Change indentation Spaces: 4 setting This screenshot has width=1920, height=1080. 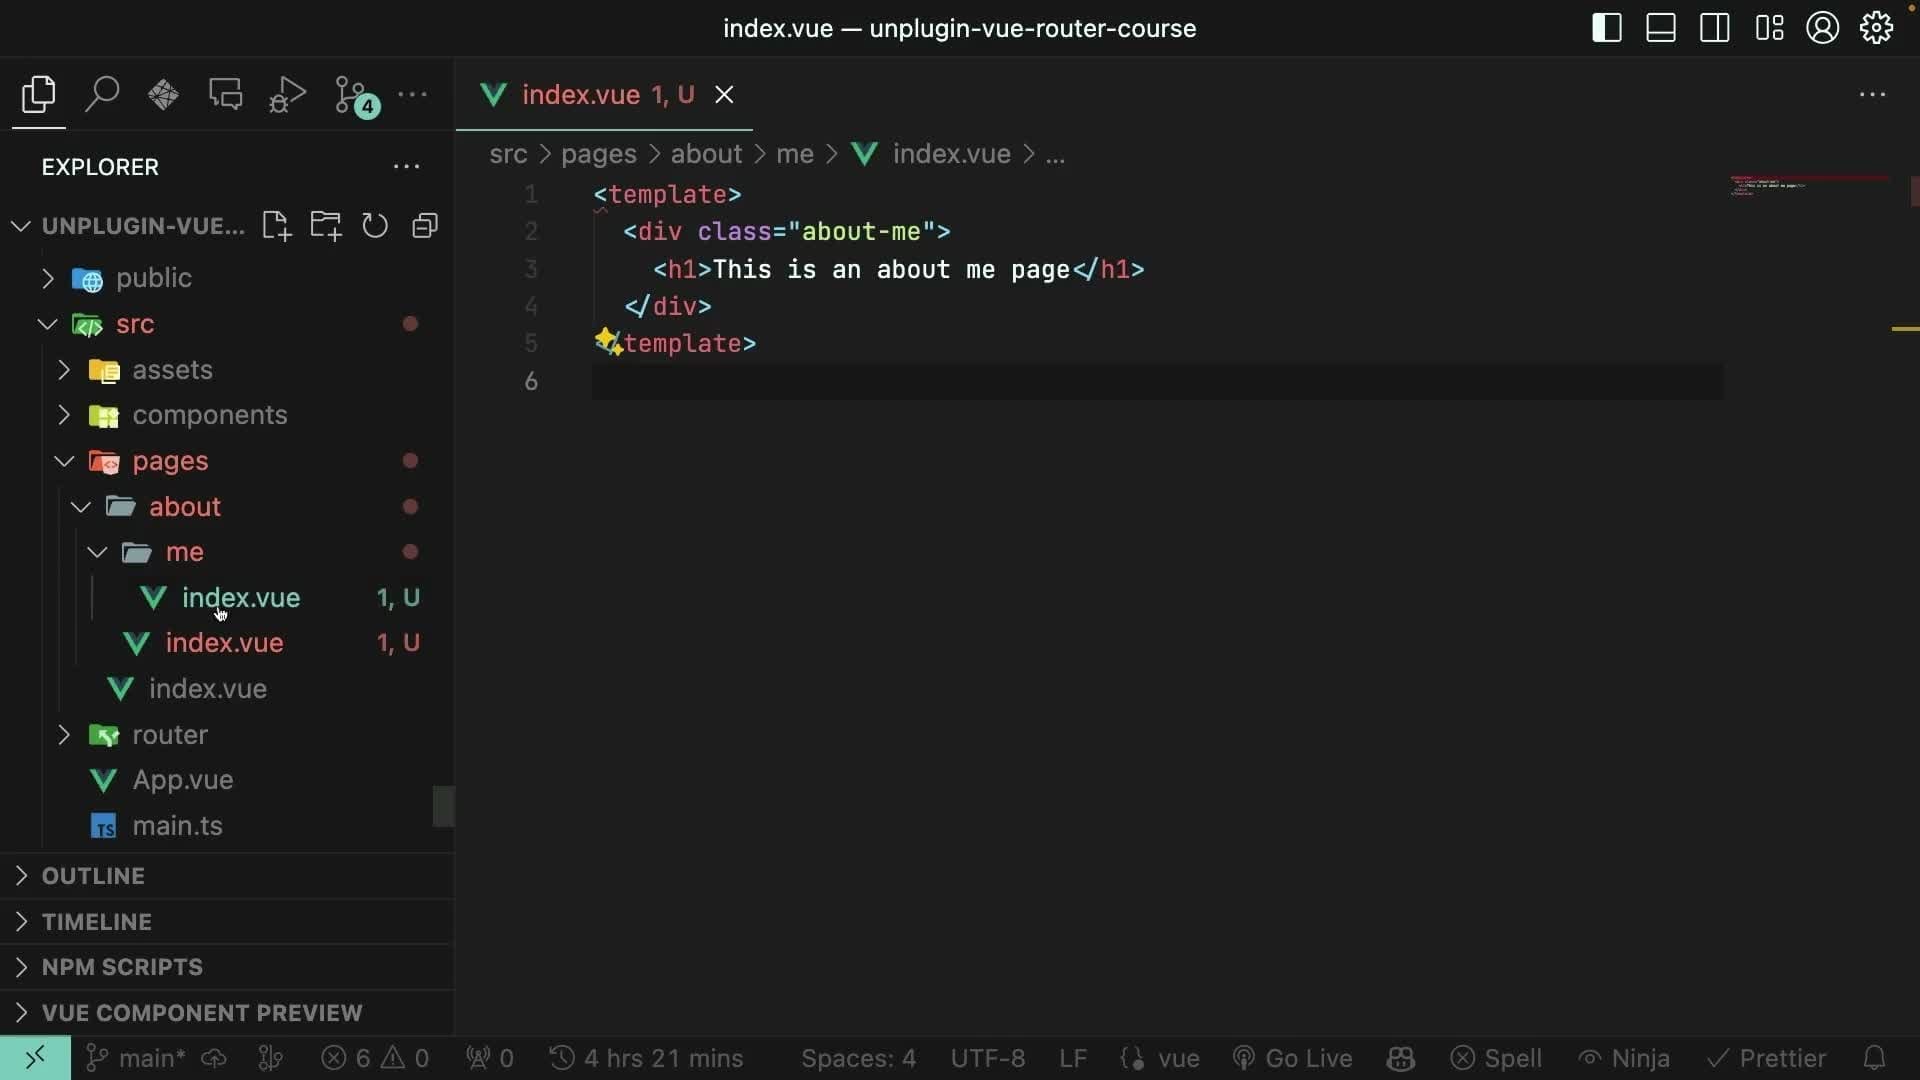click(x=858, y=1058)
